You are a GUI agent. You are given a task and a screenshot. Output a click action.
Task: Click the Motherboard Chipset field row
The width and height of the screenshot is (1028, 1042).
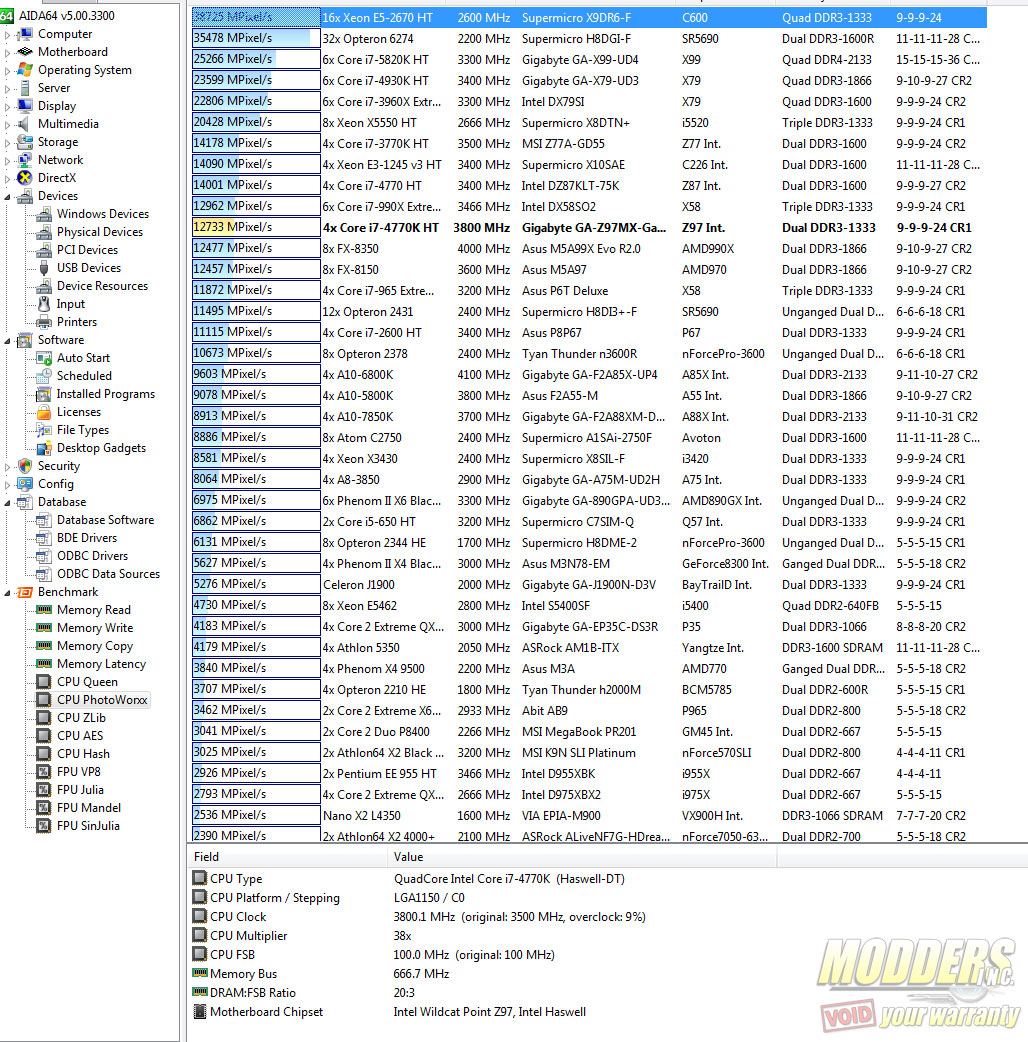click(x=389, y=1011)
